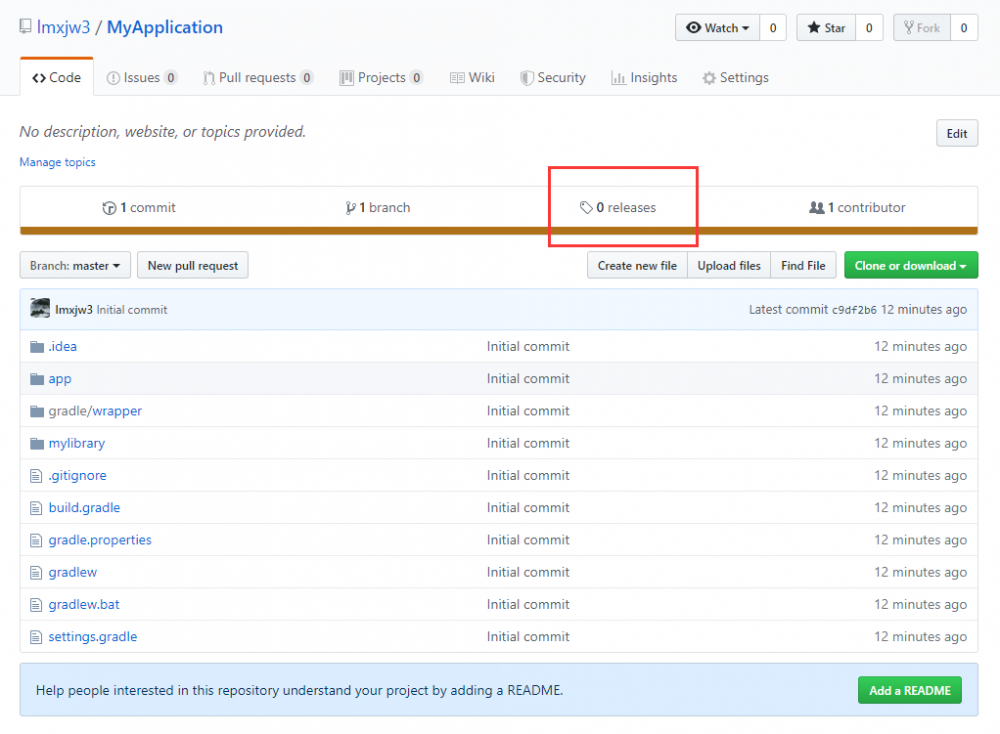Click the app folder icon

click(37, 379)
